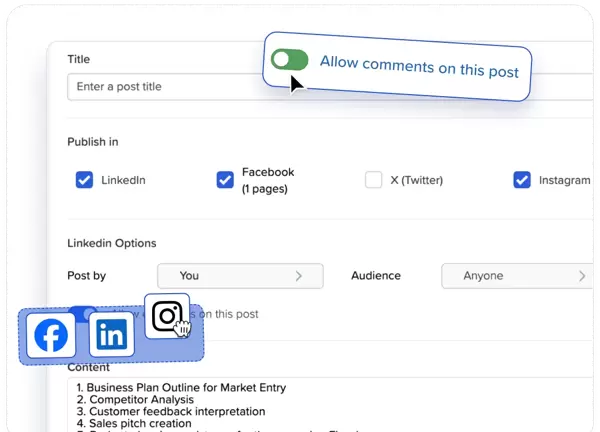This screenshot has height=432, width=600.
Task: Click the Customer feedback interpretation line
Action: coord(171,411)
